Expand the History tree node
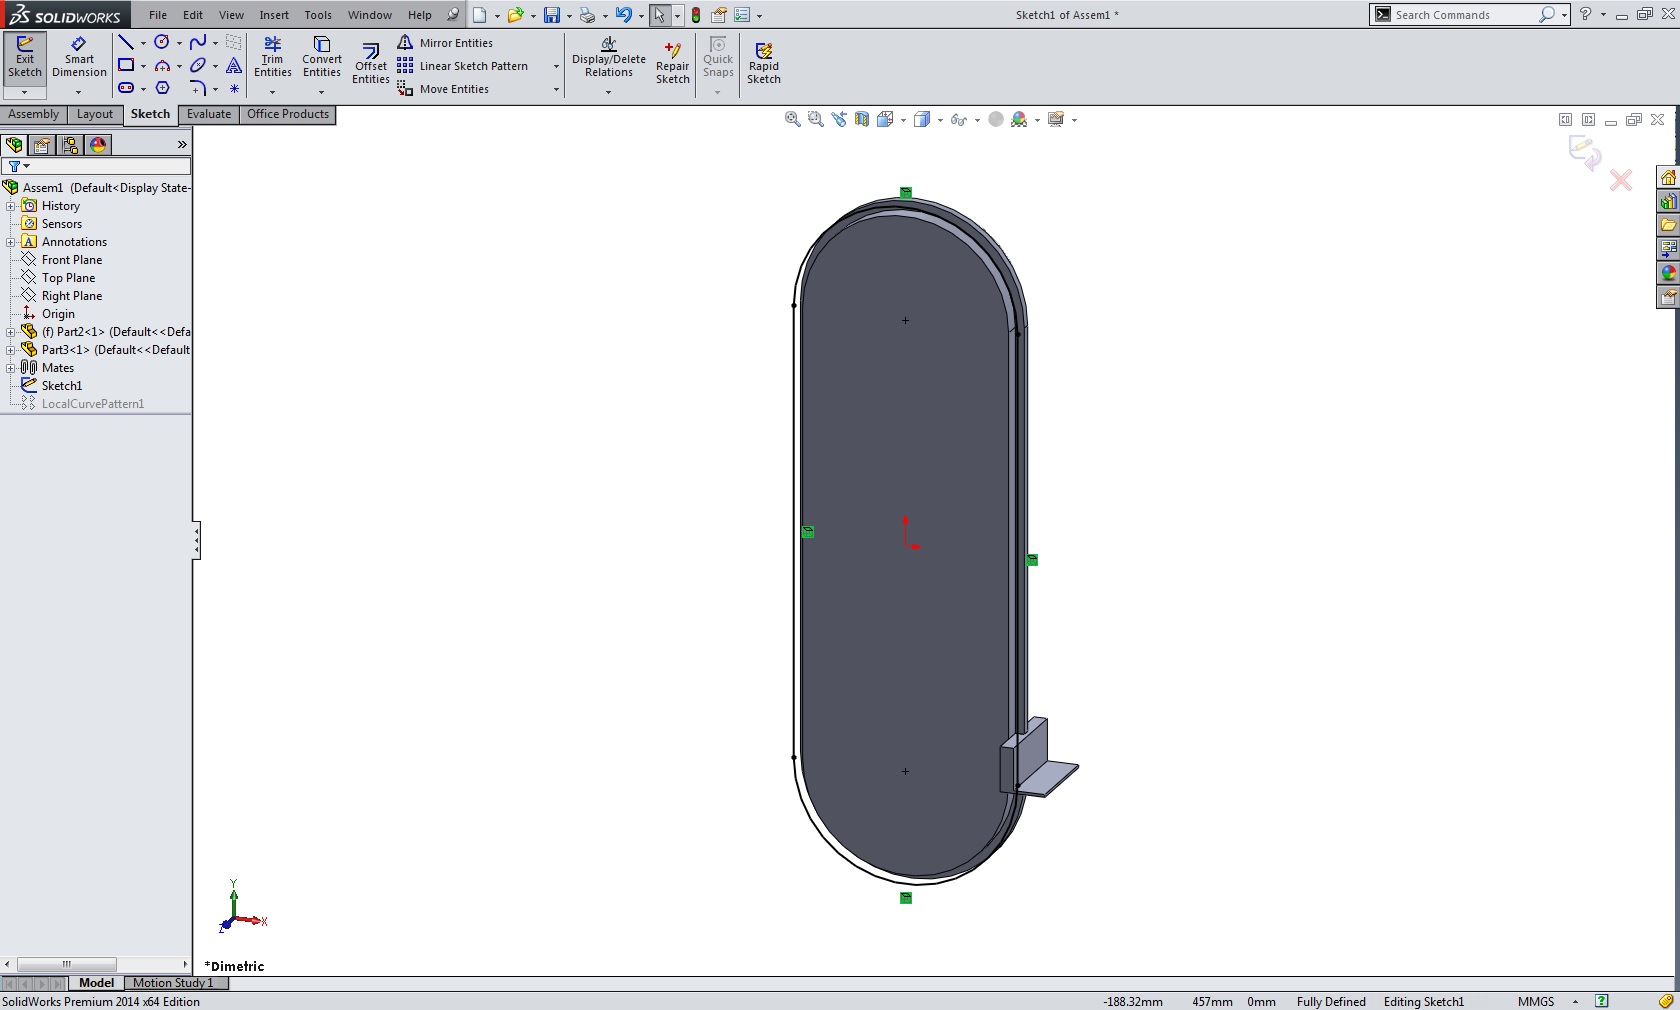The width and height of the screenshot is (1680, 1010). [x=10, y=206]
